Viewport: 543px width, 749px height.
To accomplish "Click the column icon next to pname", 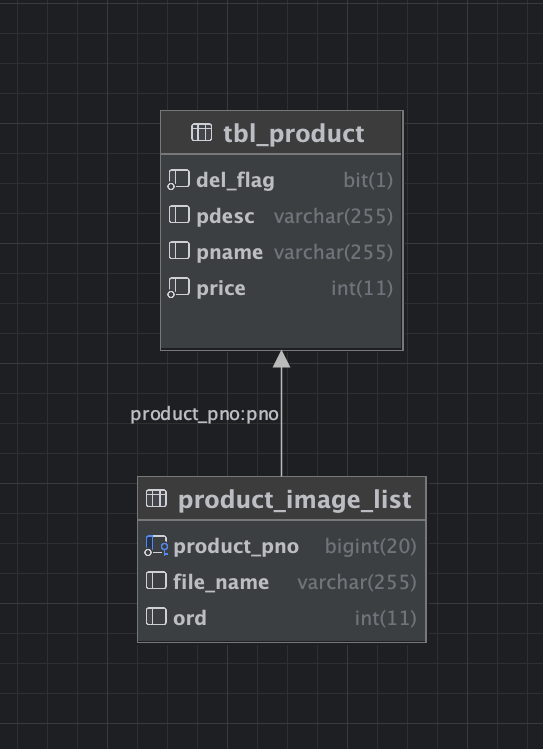I will [179, 250].
